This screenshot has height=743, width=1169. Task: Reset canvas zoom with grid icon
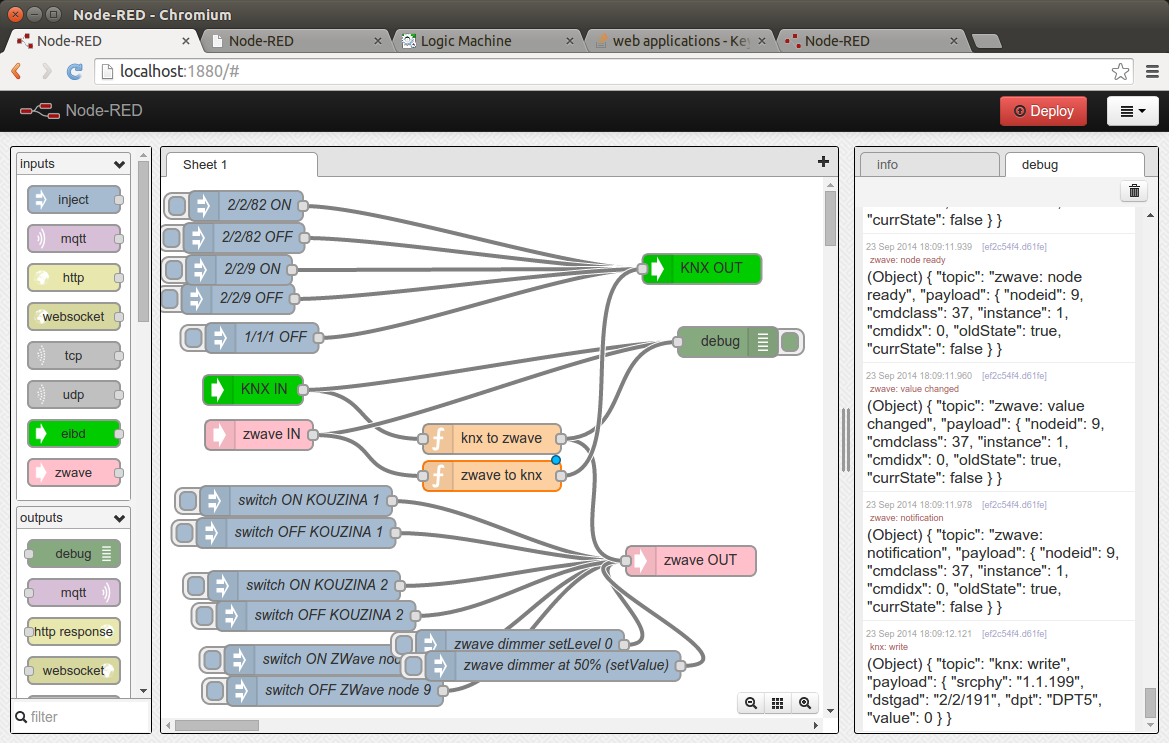click(x=778, y=703)
